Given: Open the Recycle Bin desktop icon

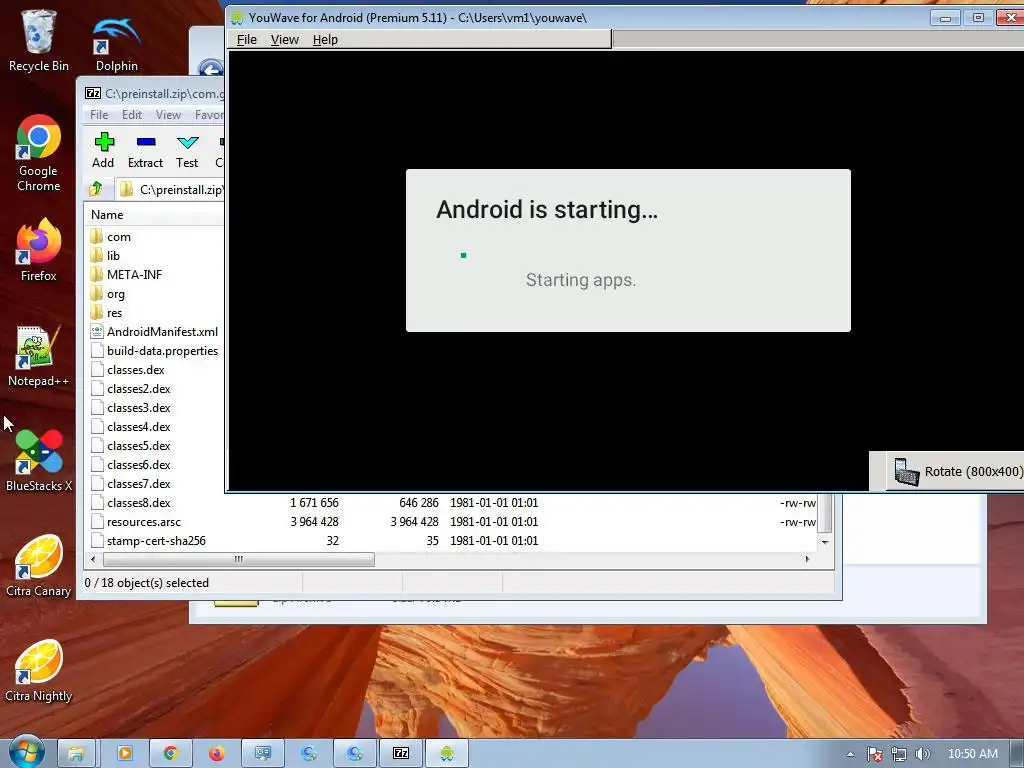Looking at the screenshot, I should click(39, 40).
